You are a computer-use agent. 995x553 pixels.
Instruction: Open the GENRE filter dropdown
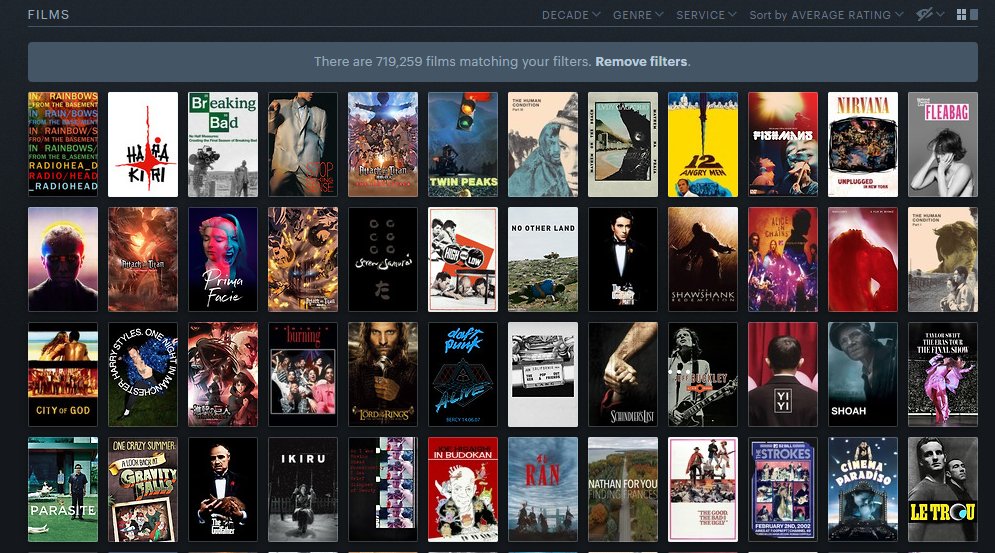click(638, 15)
